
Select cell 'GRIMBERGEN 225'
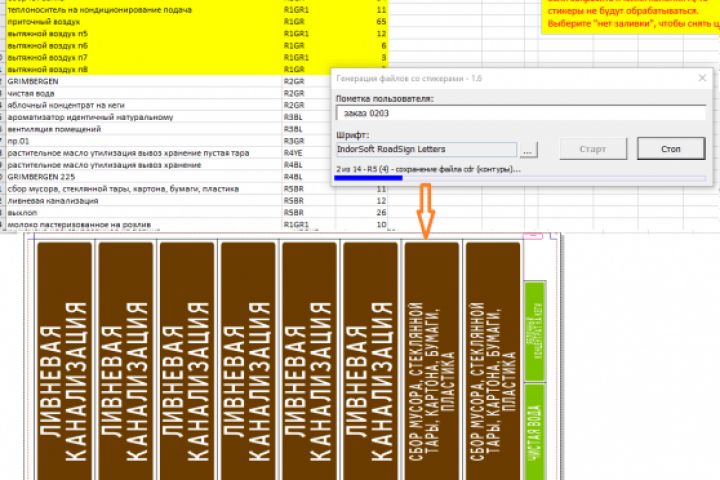(144, 177)
